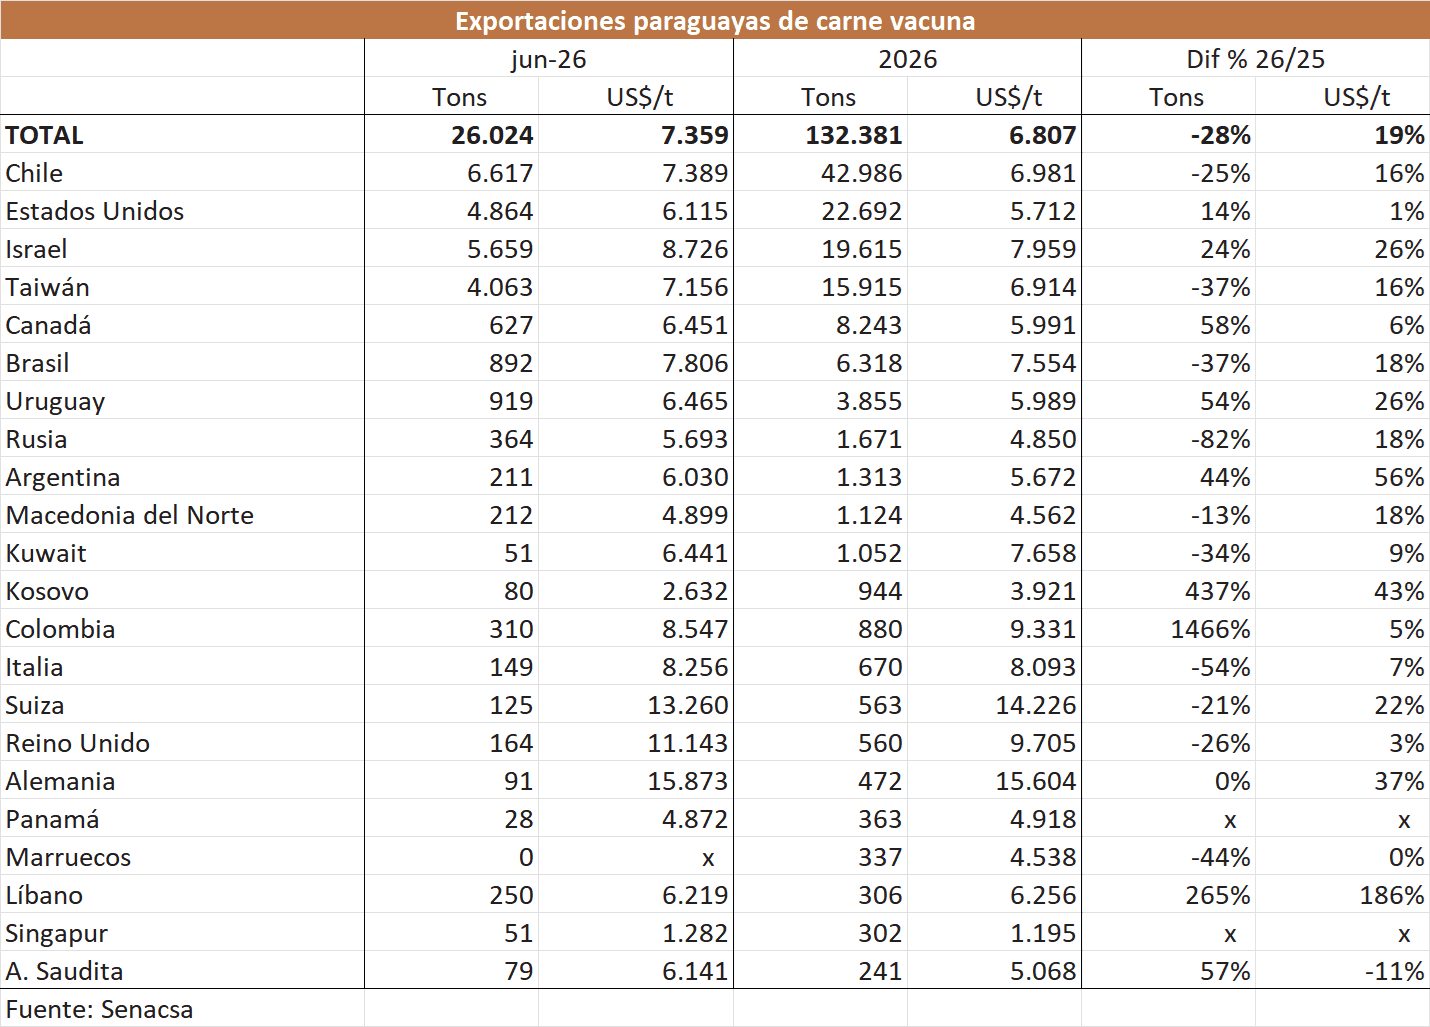Click the 'Israel' row label

36,249
